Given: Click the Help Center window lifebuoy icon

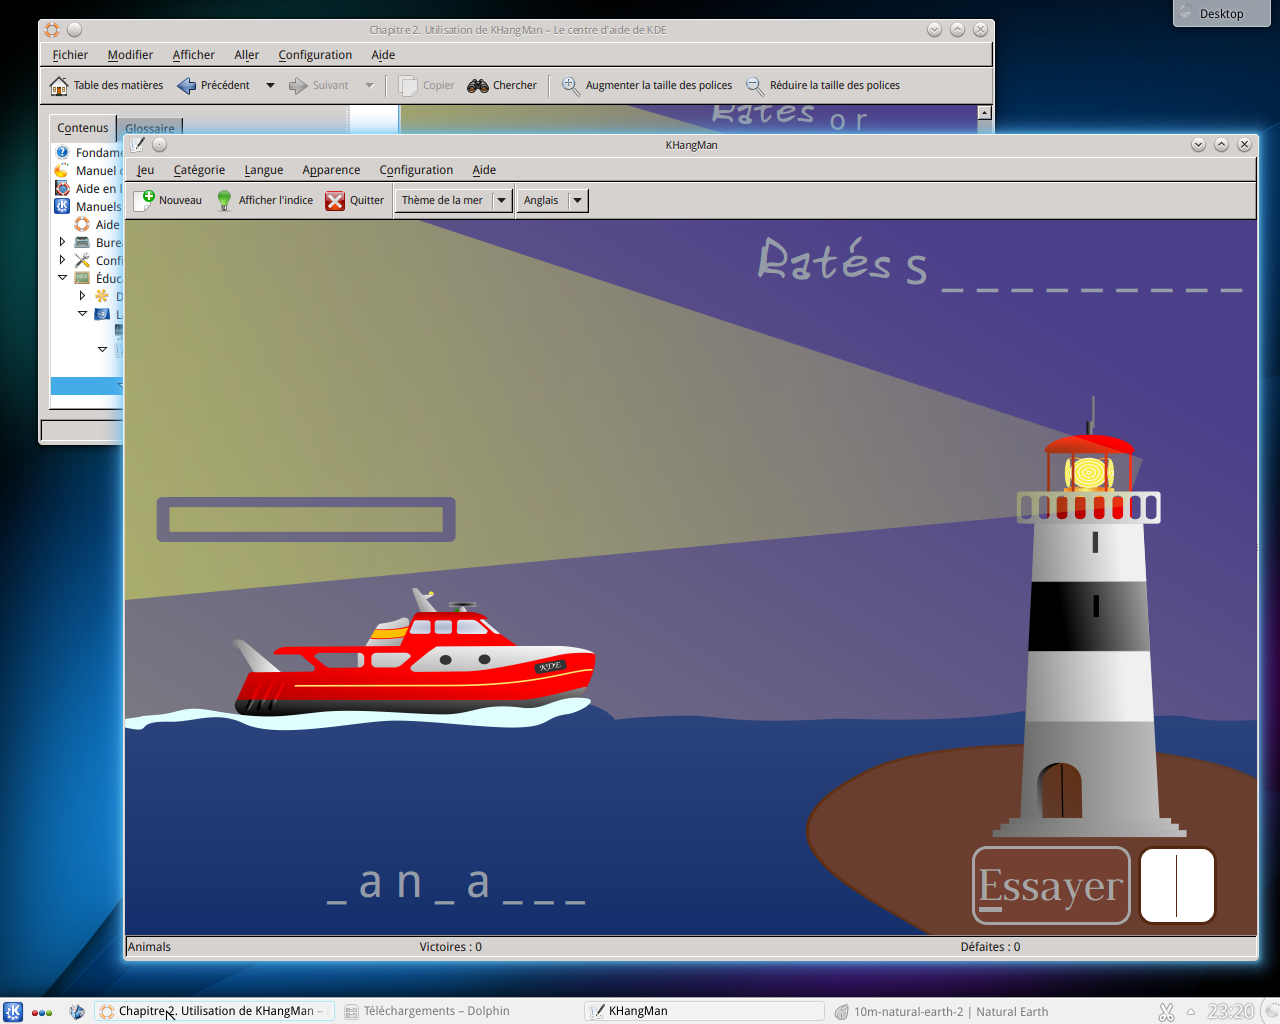Looking at the screenshot, I should (52, 30).
